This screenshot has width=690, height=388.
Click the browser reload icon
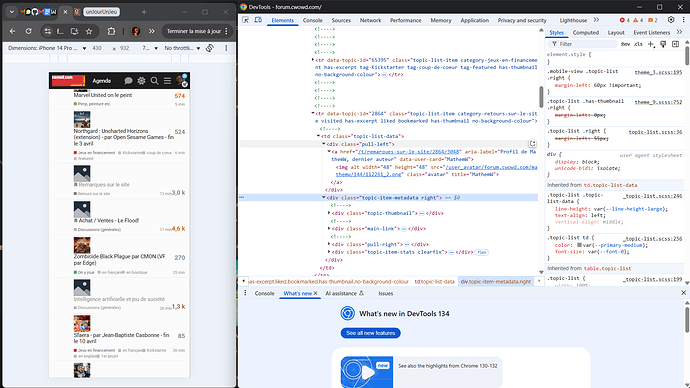pos(29,31)
